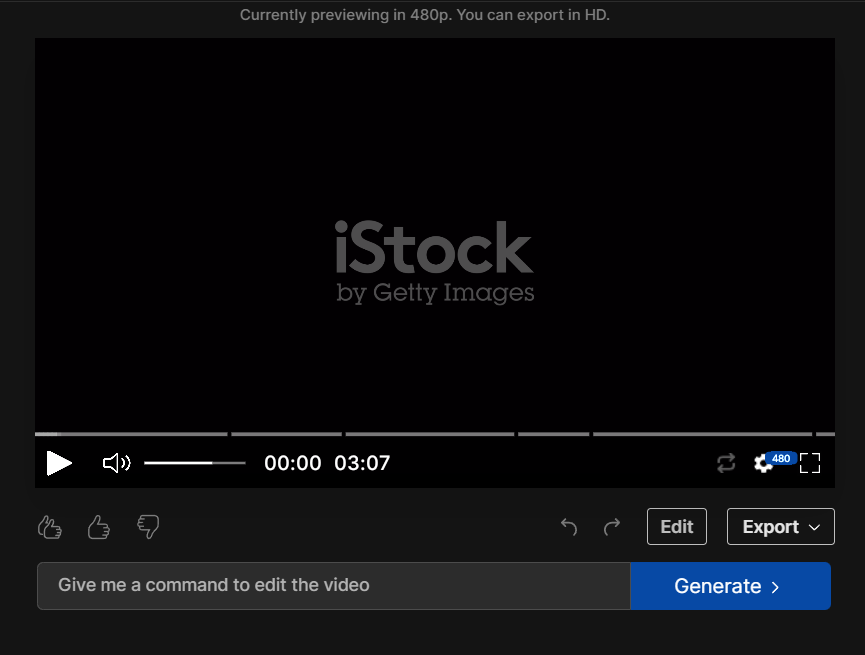Viewport: 865px width, 655px height.
Task: Undo the last edit
Action: [x=569, y=527]
